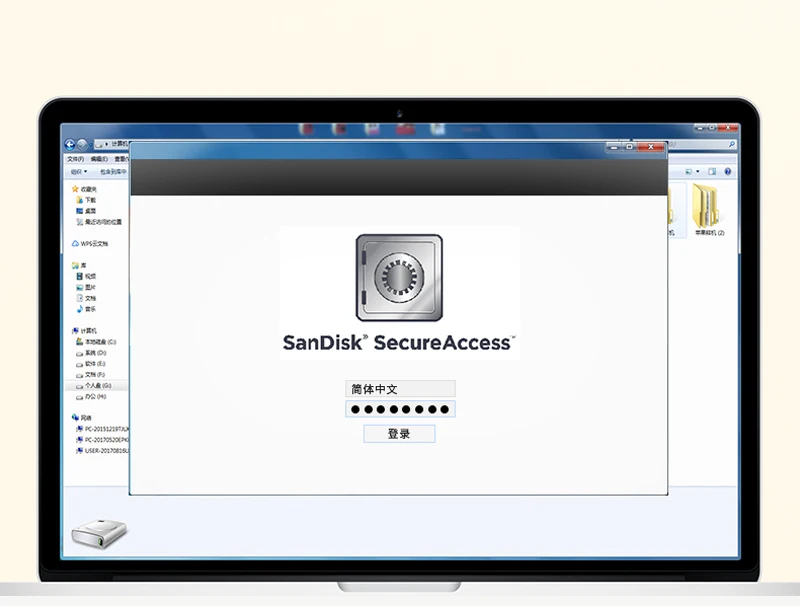Click 包含到库中 in Explorer toolbar
800x606 pixels.
(x=113, y=172)
